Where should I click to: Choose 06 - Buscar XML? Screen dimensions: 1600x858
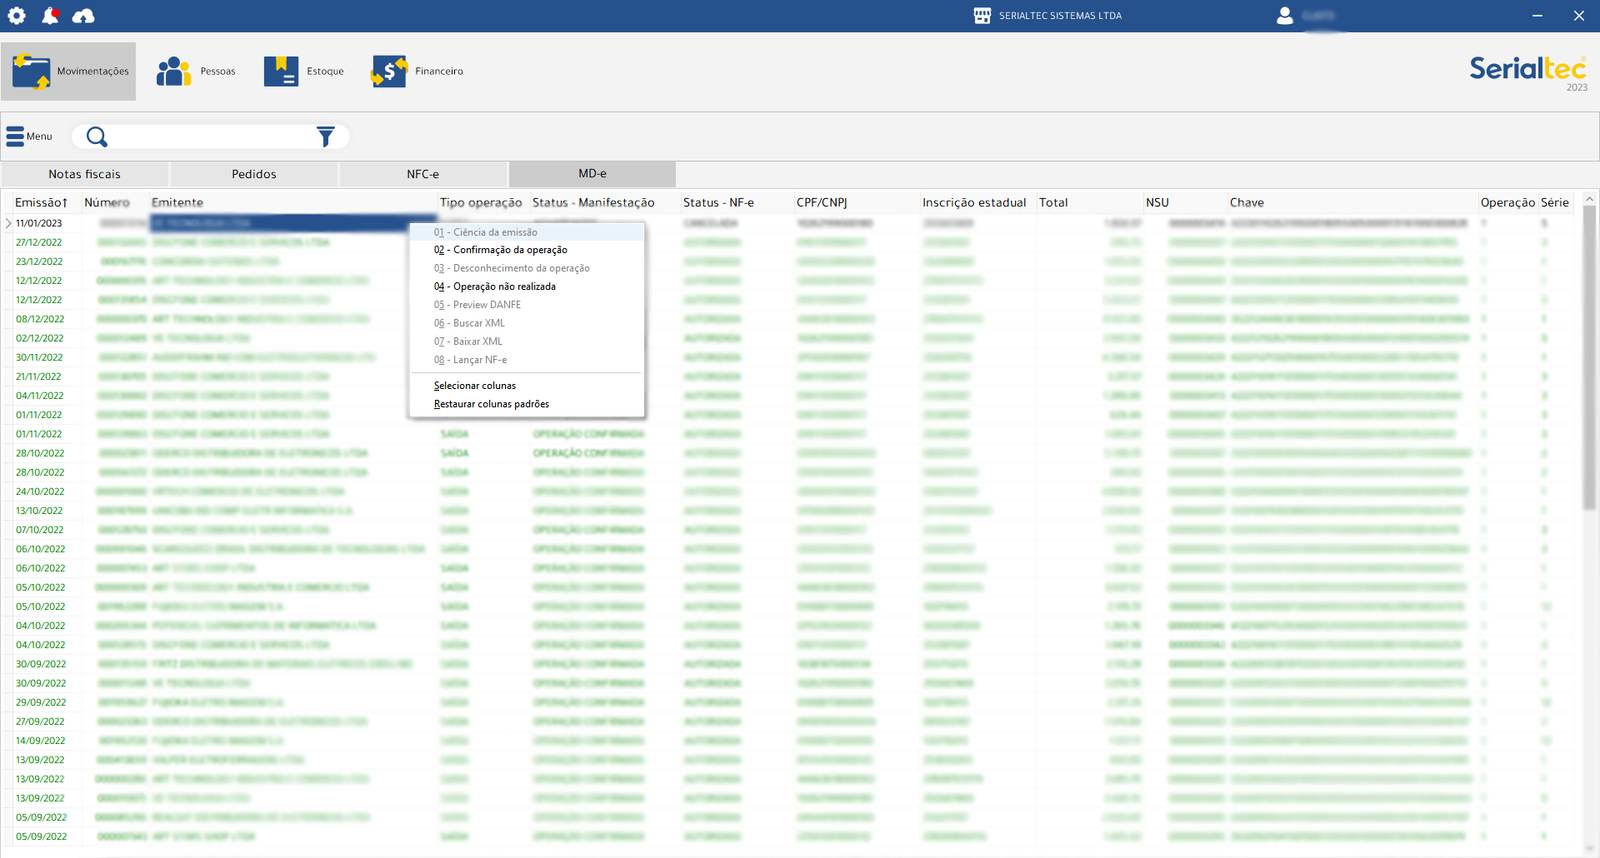point(527,323)
